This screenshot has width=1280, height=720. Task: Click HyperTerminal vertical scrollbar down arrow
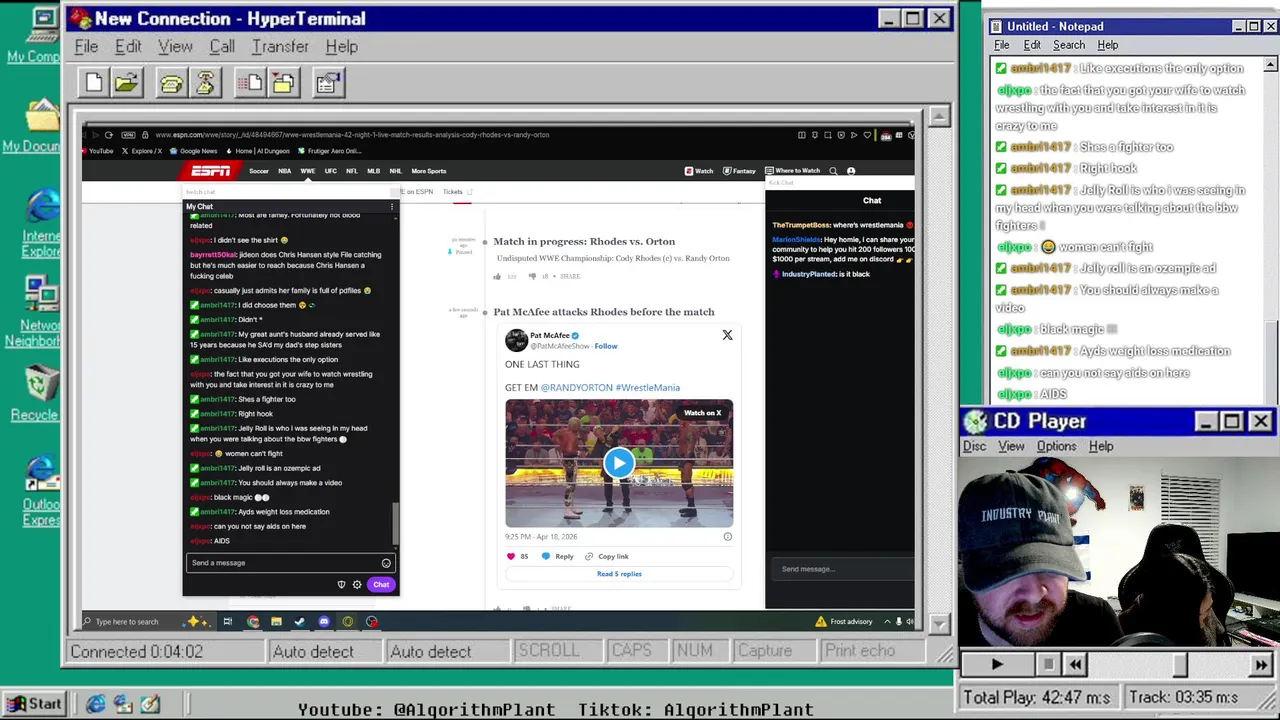pyautogui.click(x=938, y=624)
